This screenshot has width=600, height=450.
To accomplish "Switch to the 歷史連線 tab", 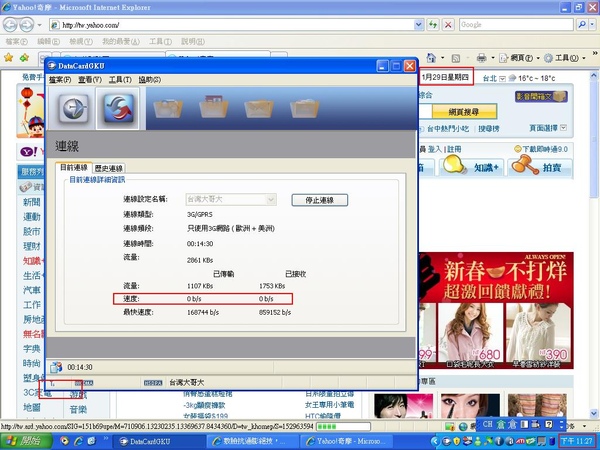I will [x=109, y=168].
